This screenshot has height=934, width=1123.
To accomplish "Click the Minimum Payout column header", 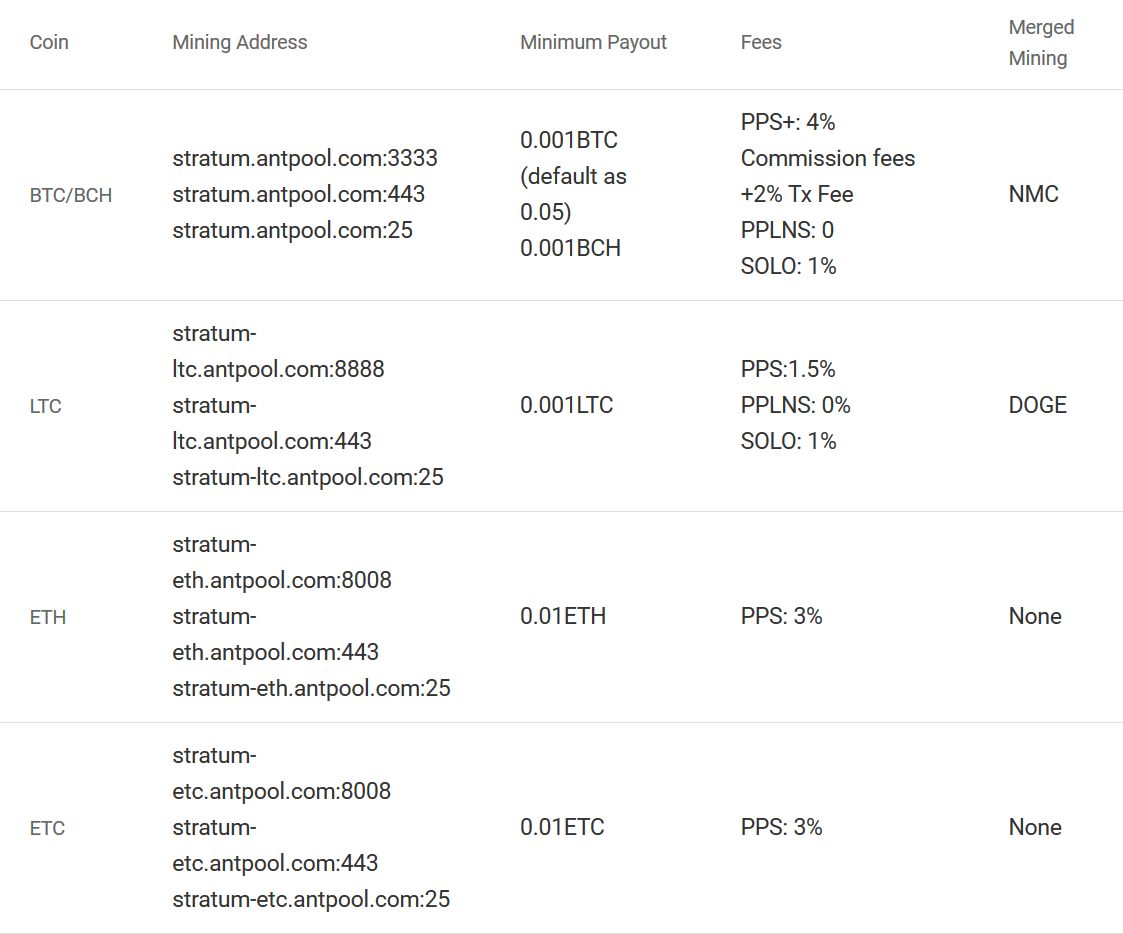I will 593,43.
